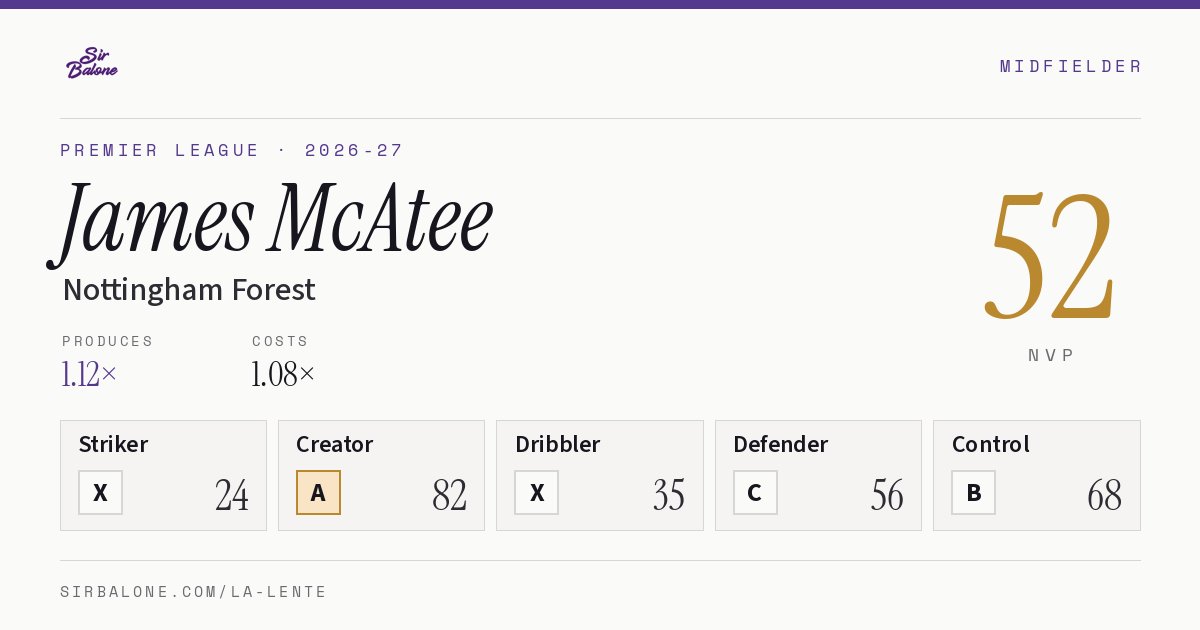The height and width of the screenshot is (630, 1200).
Task: Click the club name Nottingham Forest
Action: click(189, 290)
